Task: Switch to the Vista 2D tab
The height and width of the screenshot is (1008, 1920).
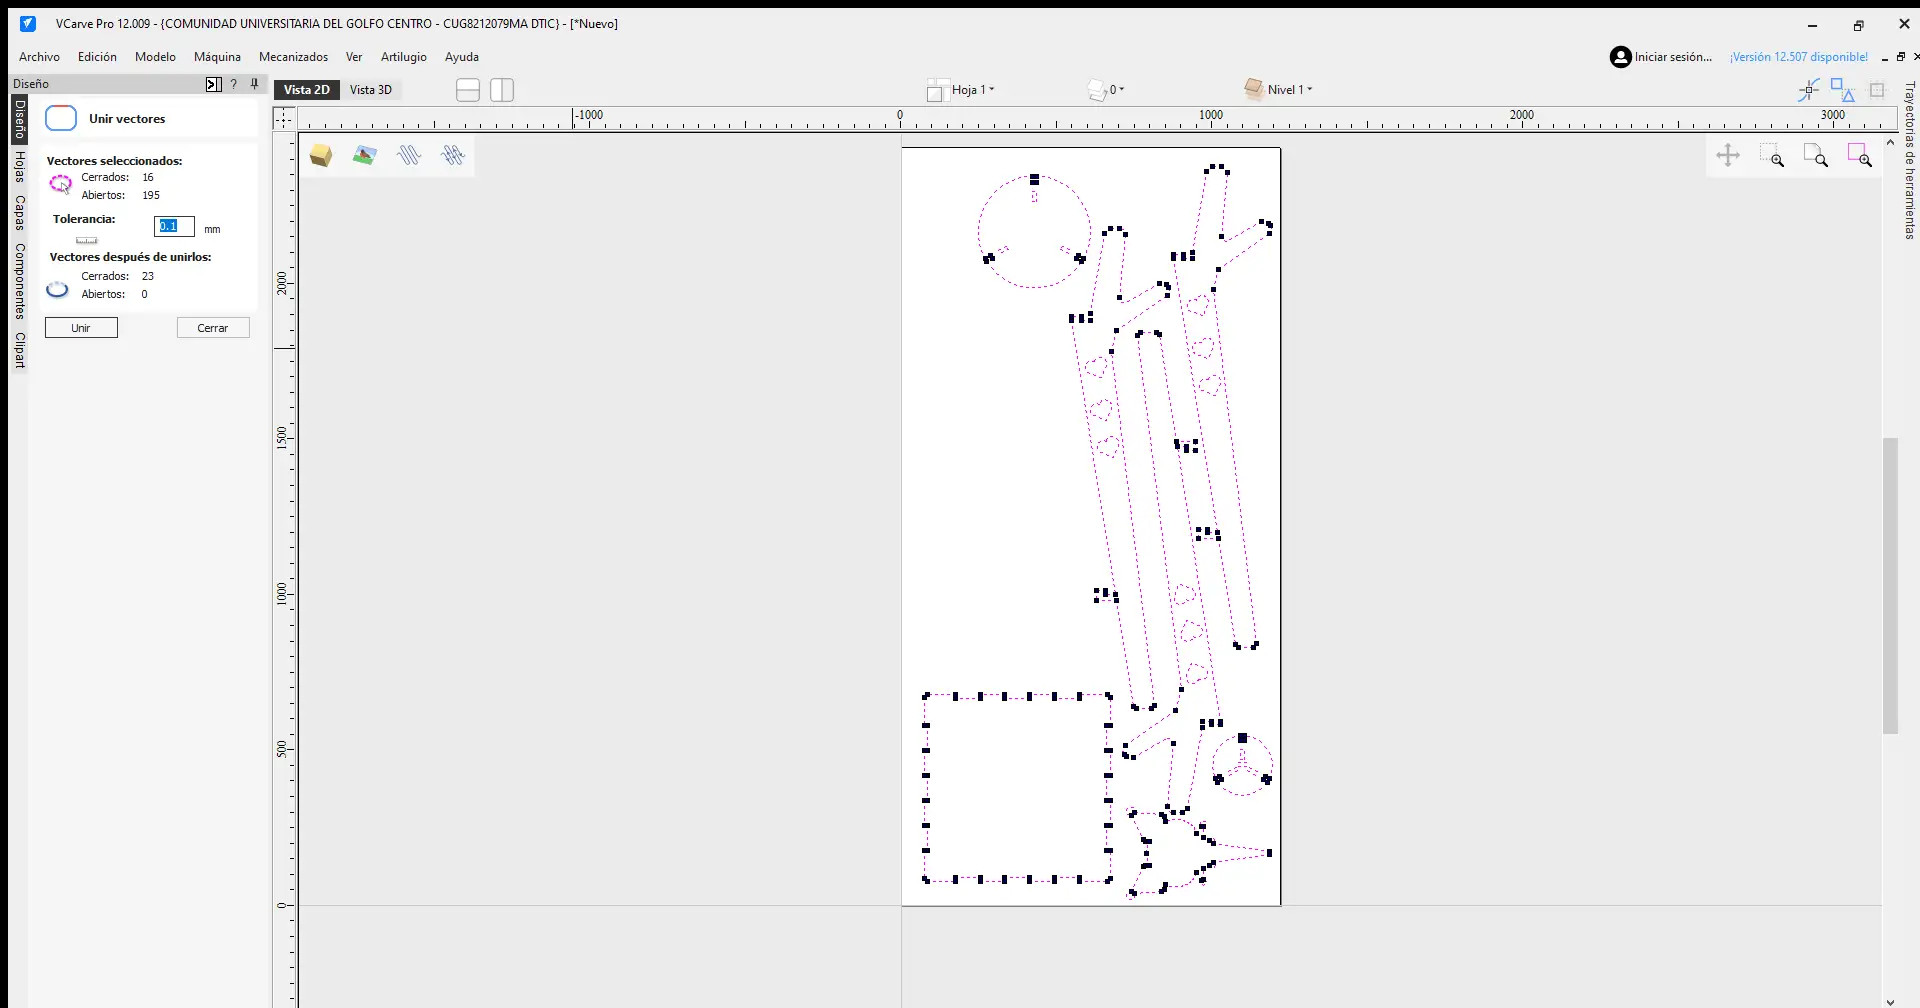Action: tap(307, 90)
